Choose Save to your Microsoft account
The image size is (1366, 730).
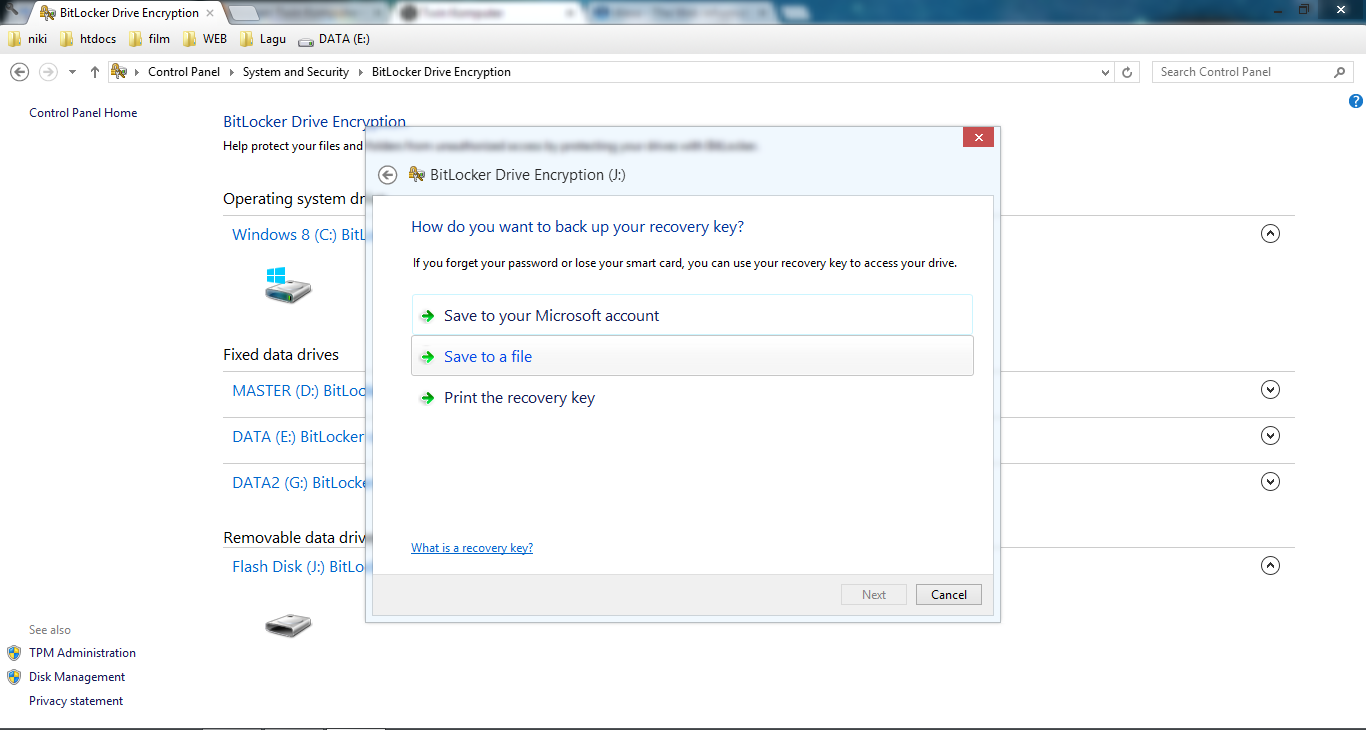tap(692, 315)
